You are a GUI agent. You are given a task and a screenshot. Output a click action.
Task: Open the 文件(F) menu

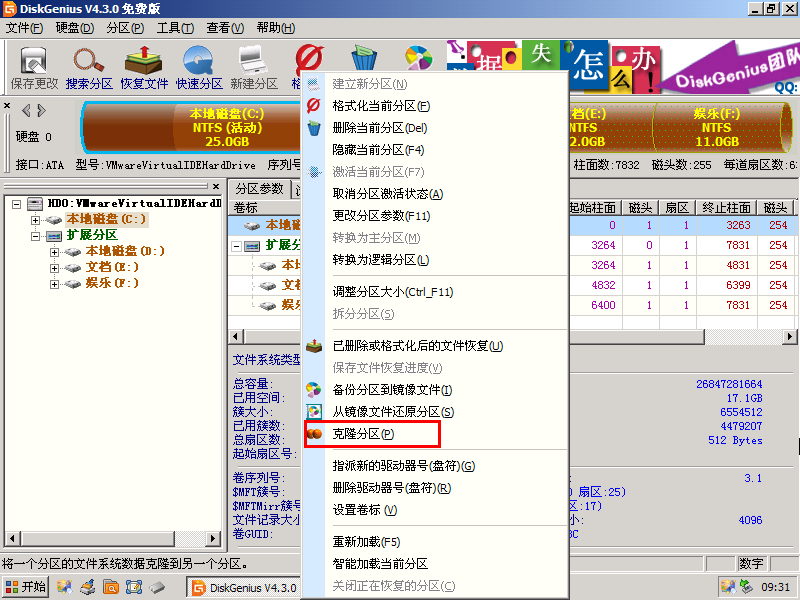click(24, 28)
